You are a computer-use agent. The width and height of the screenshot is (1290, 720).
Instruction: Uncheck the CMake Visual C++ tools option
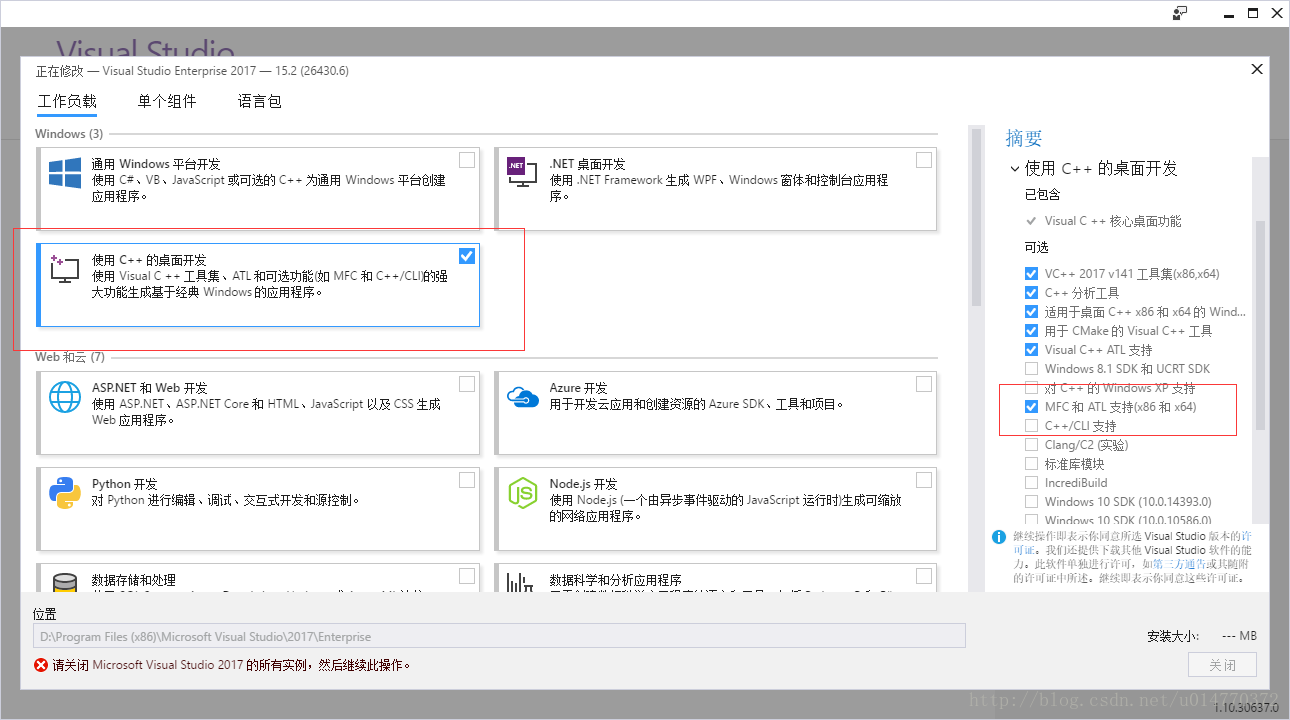point(1031,331)
